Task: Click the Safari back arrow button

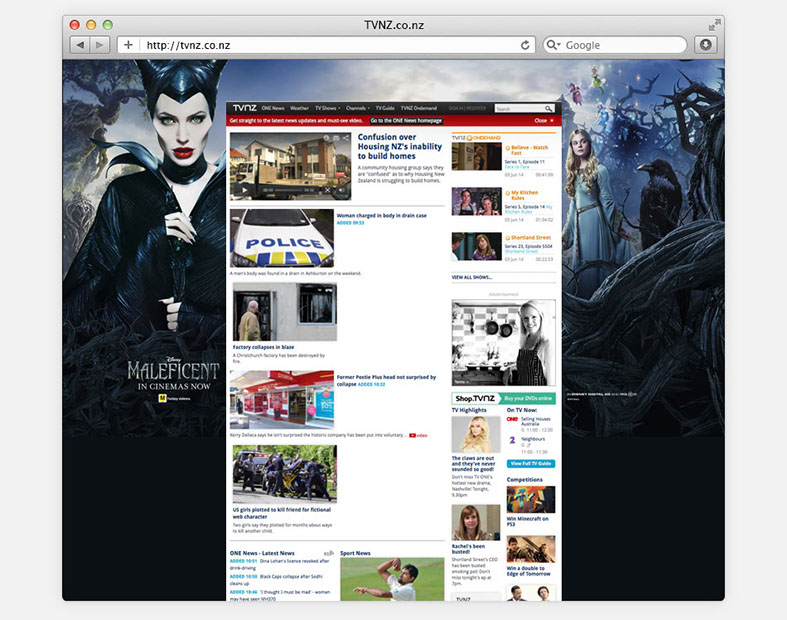Action: tap(79, 45)
